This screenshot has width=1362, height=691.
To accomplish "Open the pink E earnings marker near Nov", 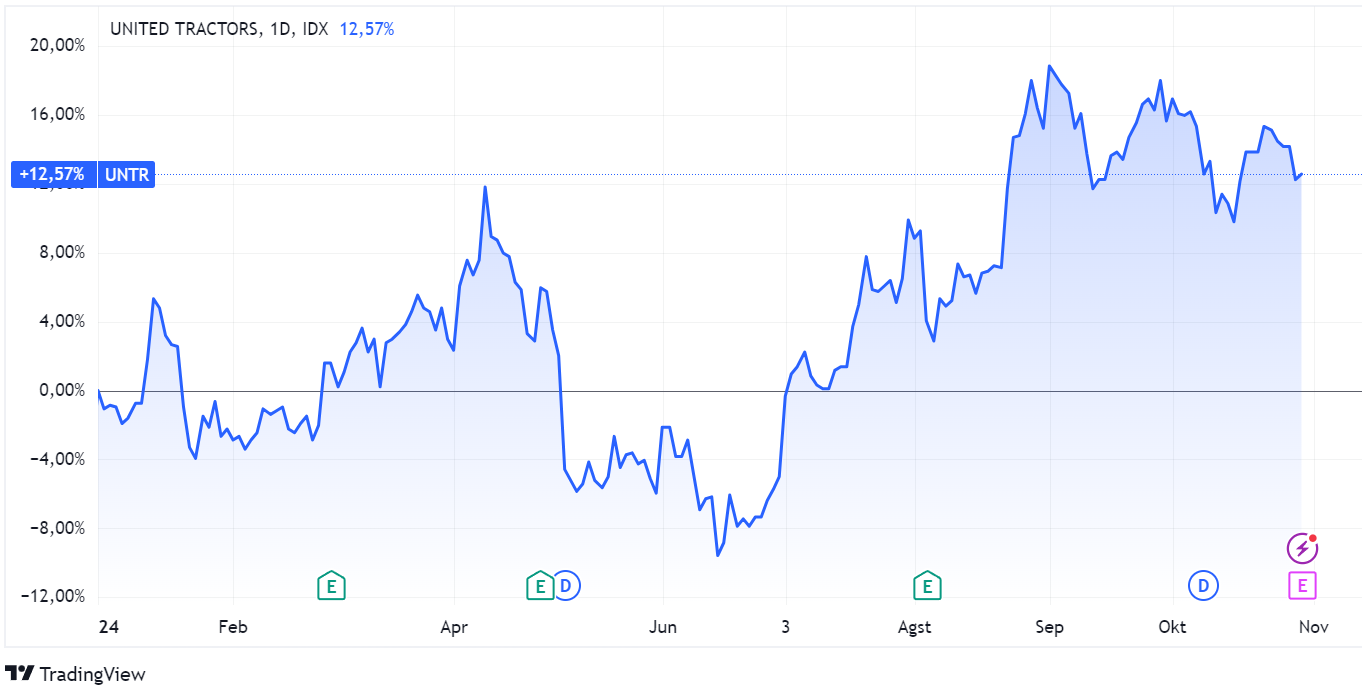I will pyautogui.click(x=1301, y=586).
